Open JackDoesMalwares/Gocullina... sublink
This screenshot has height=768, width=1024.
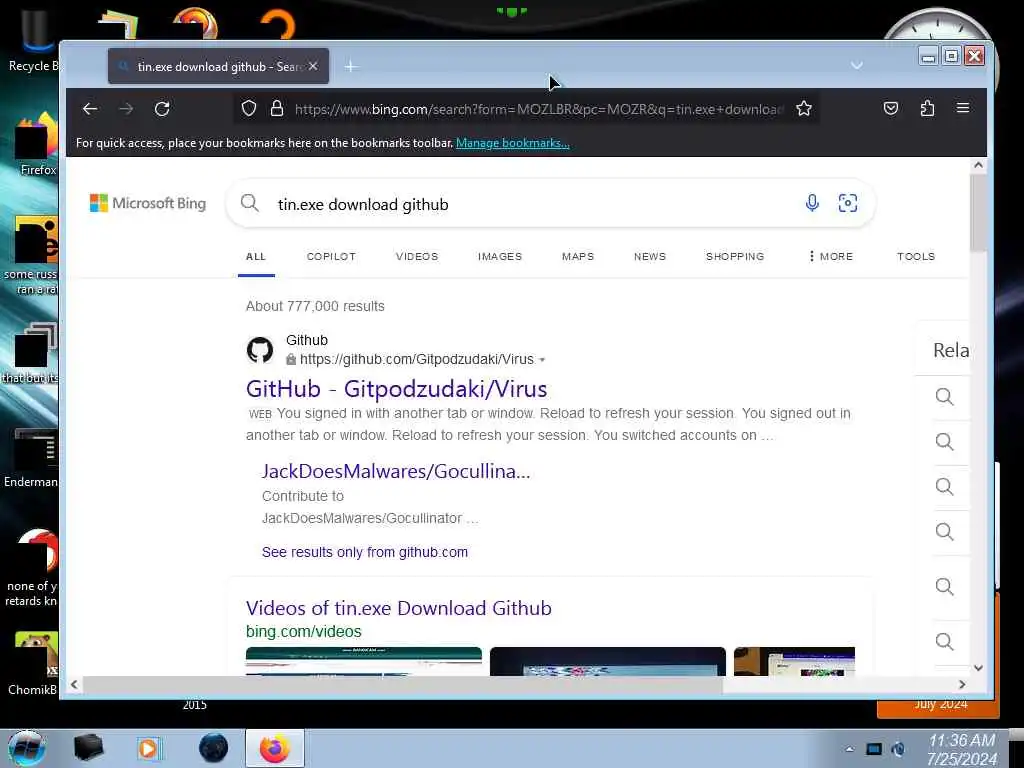pyautogui.click(x=396, y=471)
